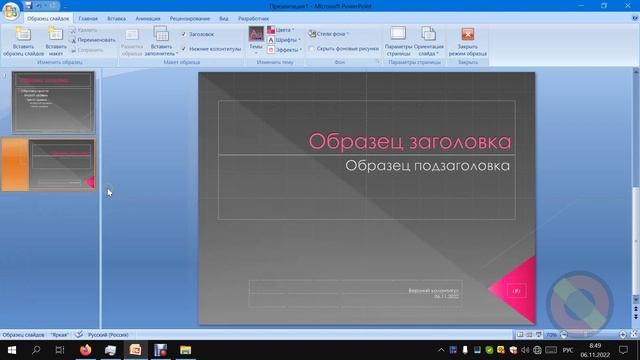Switch to the Вставка tab

tap(116, 18)
